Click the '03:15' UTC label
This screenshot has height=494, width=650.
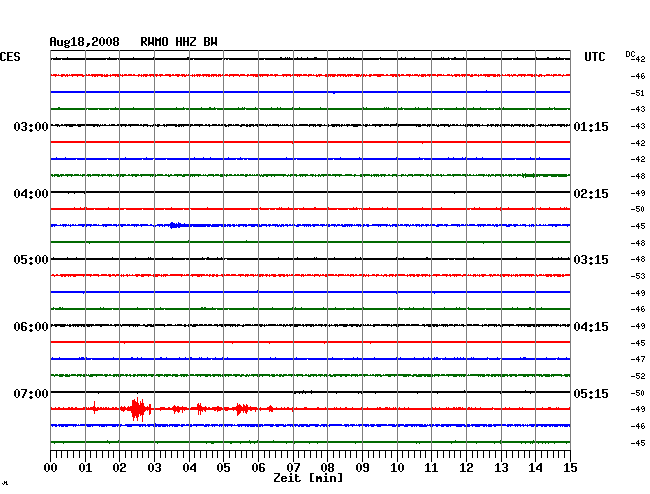[x=591, y=260]
